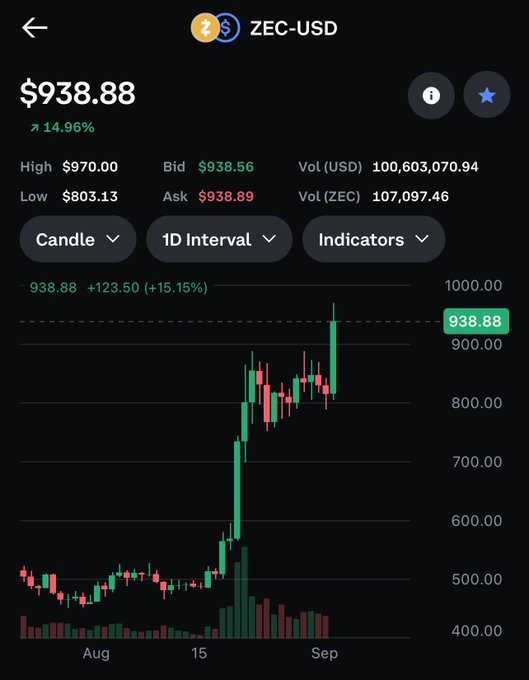Tap the 15 date axis label

click(x=199, y=653)
